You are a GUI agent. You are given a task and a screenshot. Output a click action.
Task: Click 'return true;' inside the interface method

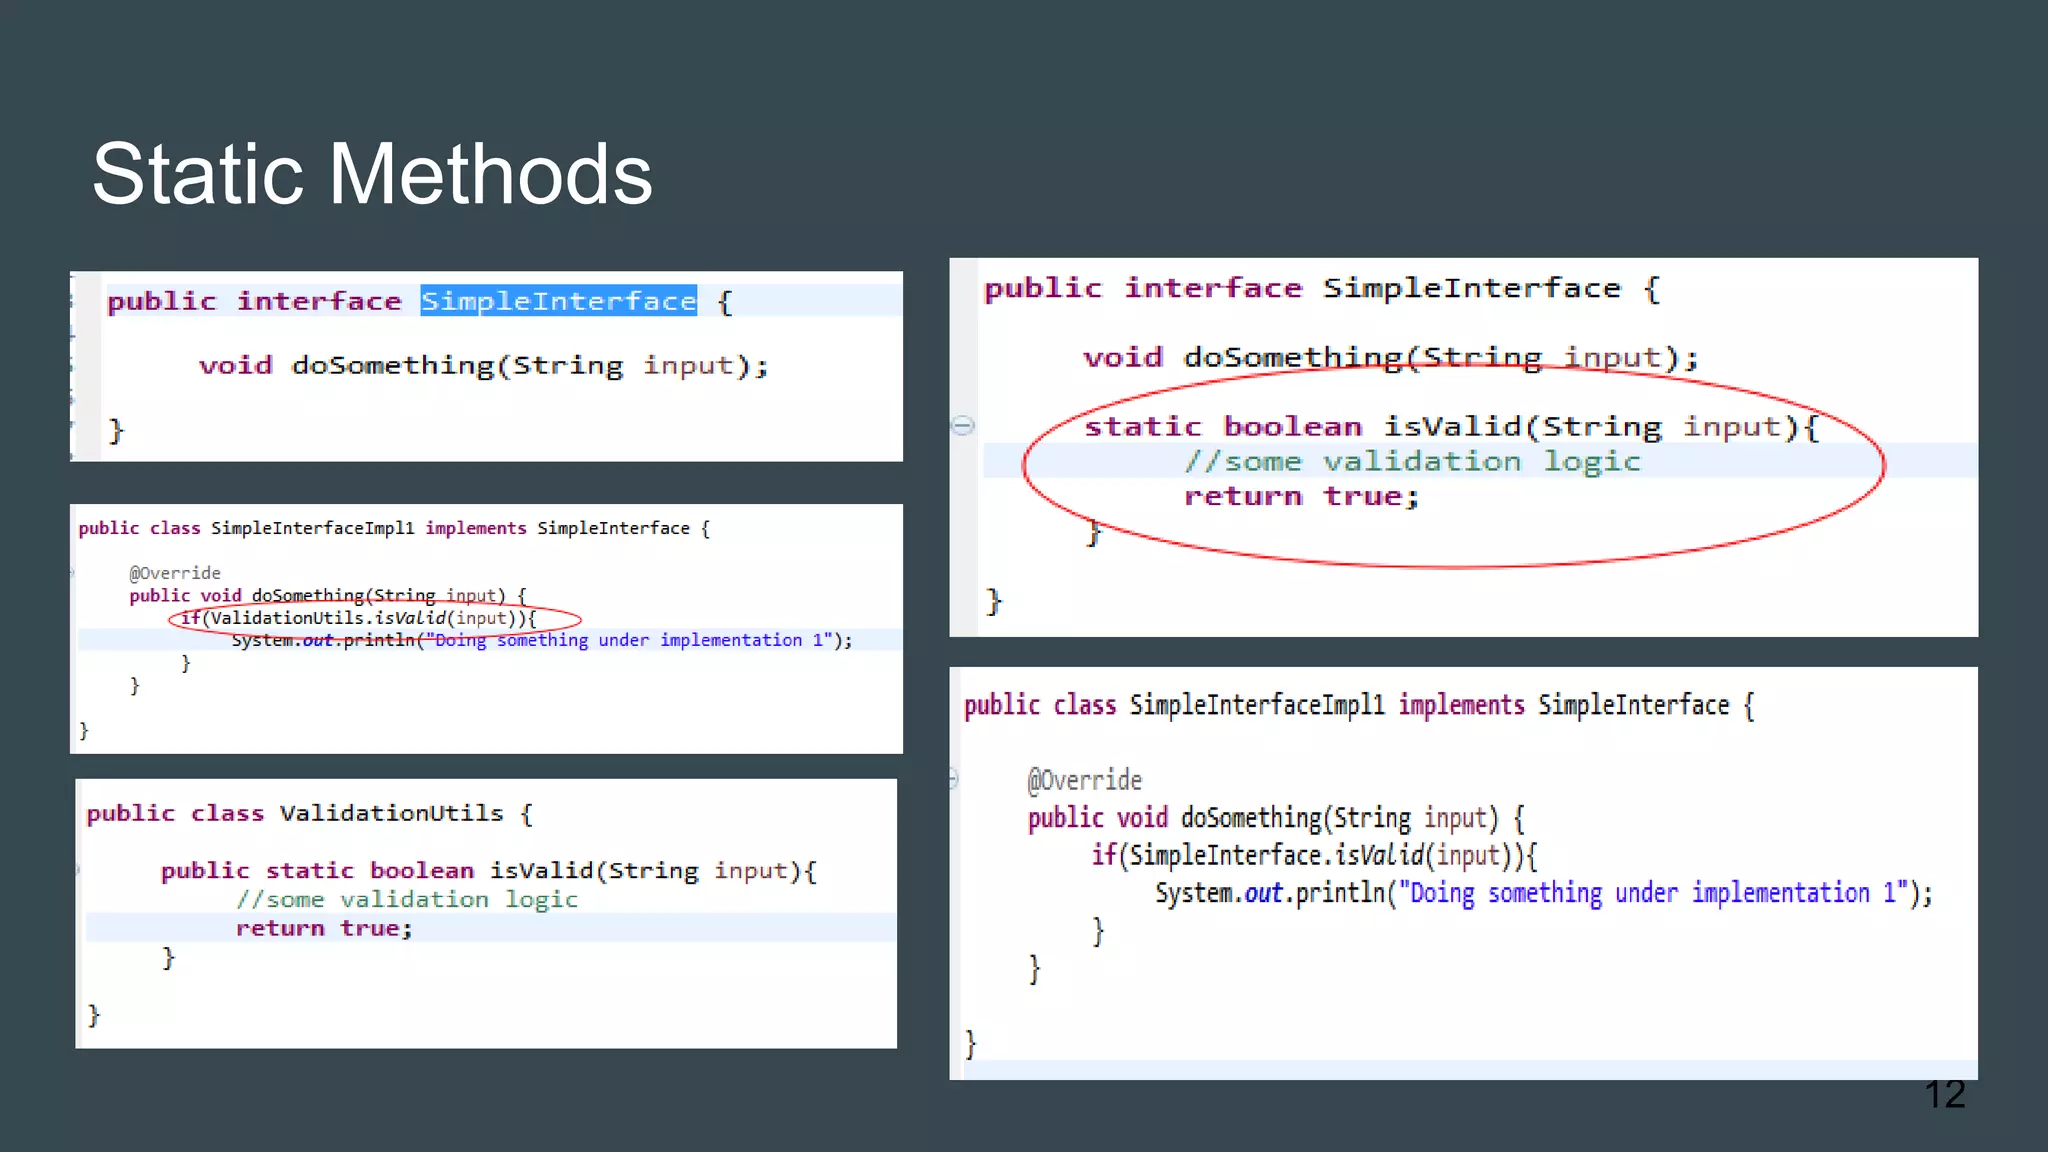pyautogui.click(x=1301, y=497)
